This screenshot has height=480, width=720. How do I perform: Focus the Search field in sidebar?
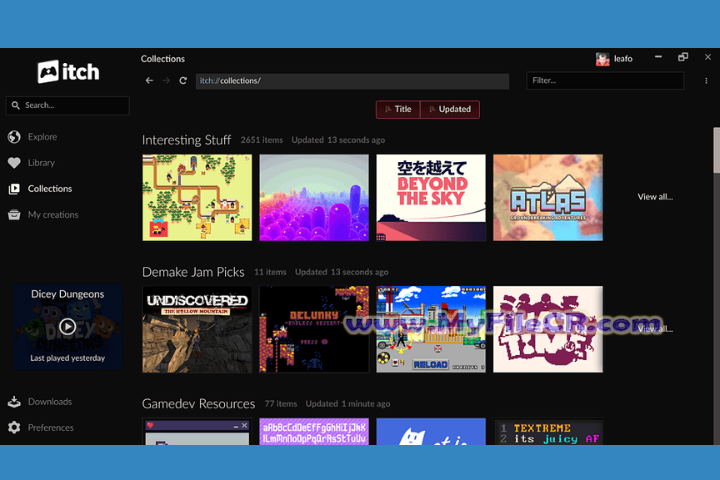point(68,106)
